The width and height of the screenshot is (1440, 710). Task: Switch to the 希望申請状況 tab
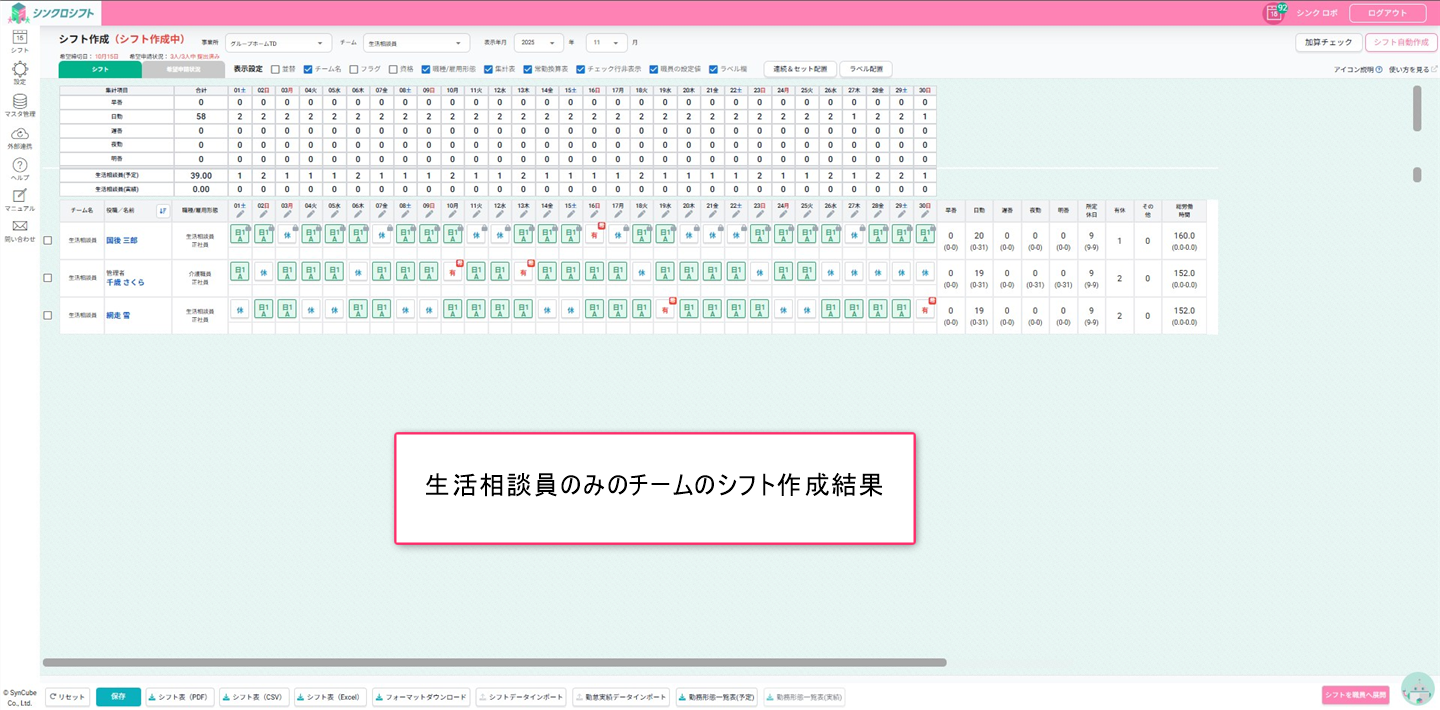[x=184, y=70]
